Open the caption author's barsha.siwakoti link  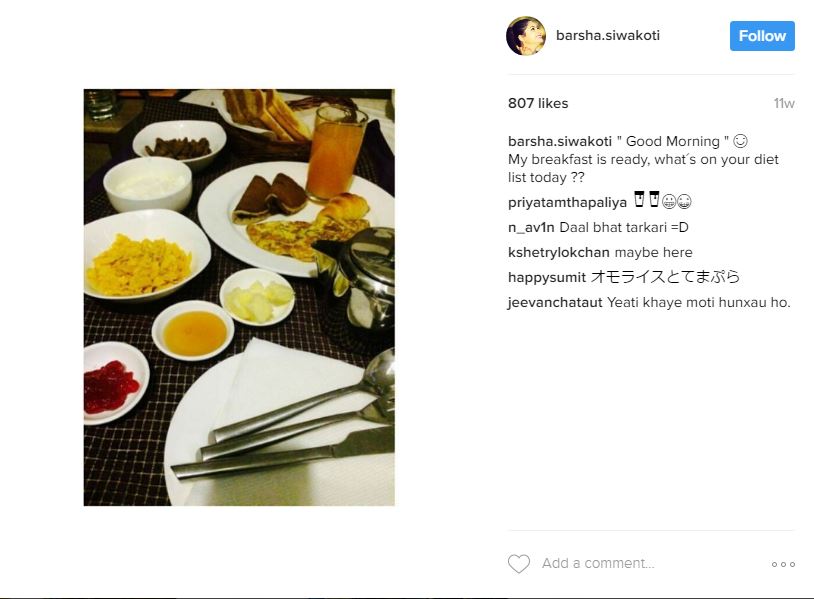(560, 141)
